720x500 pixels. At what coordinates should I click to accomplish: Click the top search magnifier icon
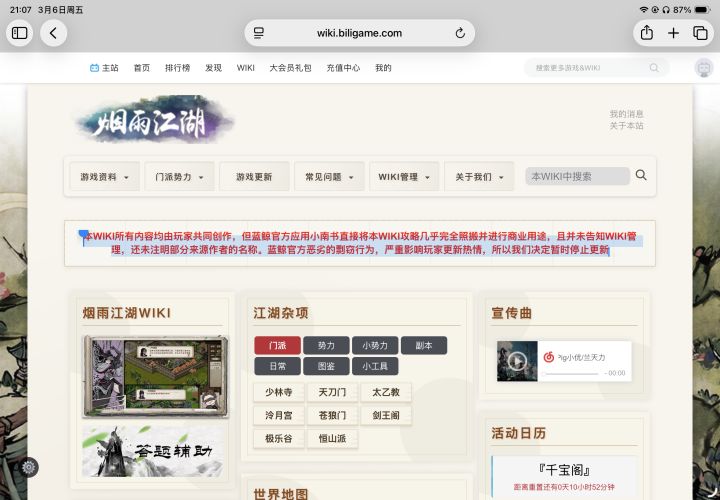point(654,68)
